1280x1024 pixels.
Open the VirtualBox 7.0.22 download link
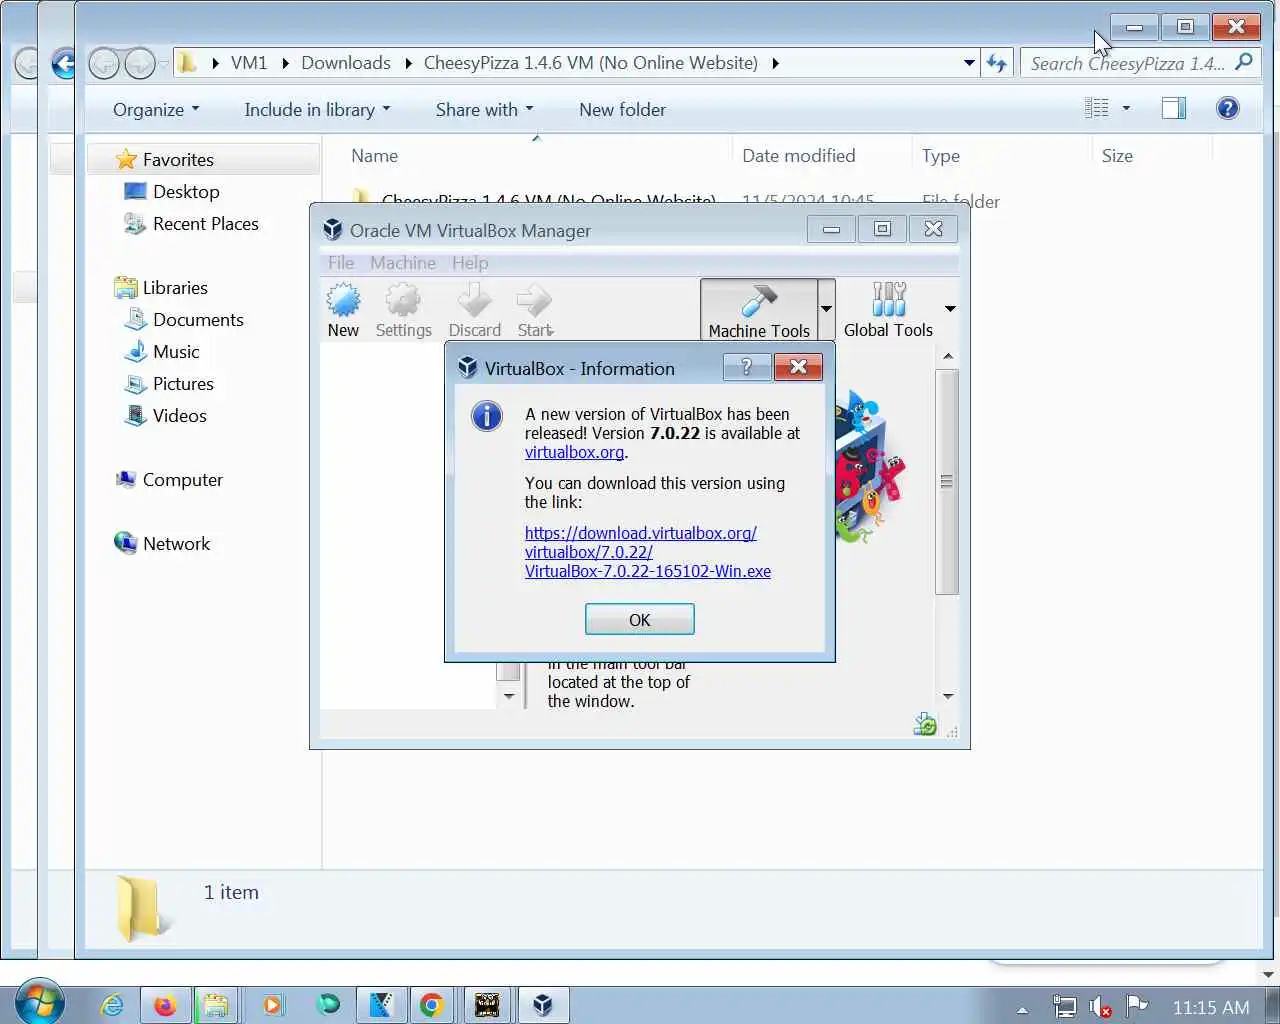click(647, 552)
